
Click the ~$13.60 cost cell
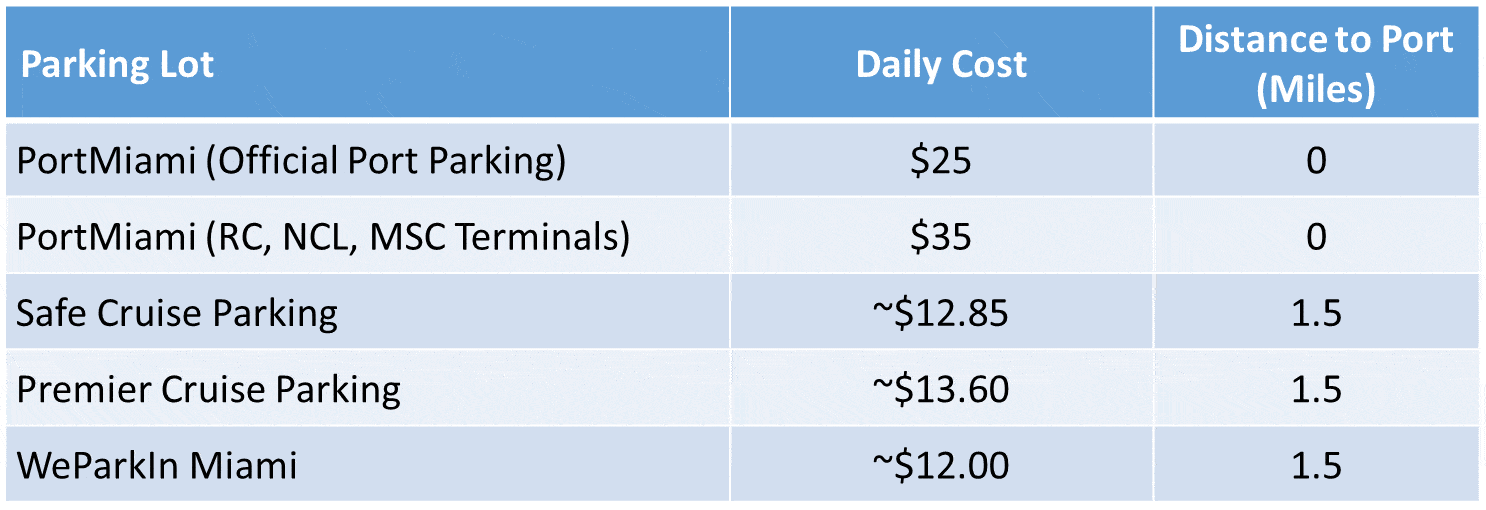[941, 387]
